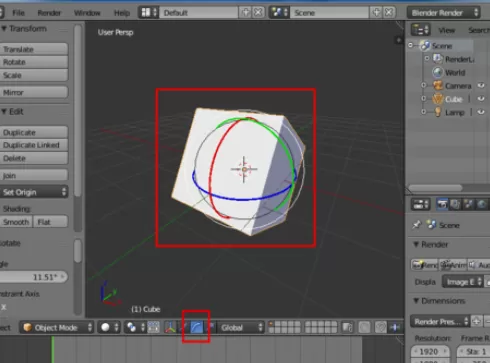
Task: Add a new scene with plus icon
Action: tap(376, 13)
